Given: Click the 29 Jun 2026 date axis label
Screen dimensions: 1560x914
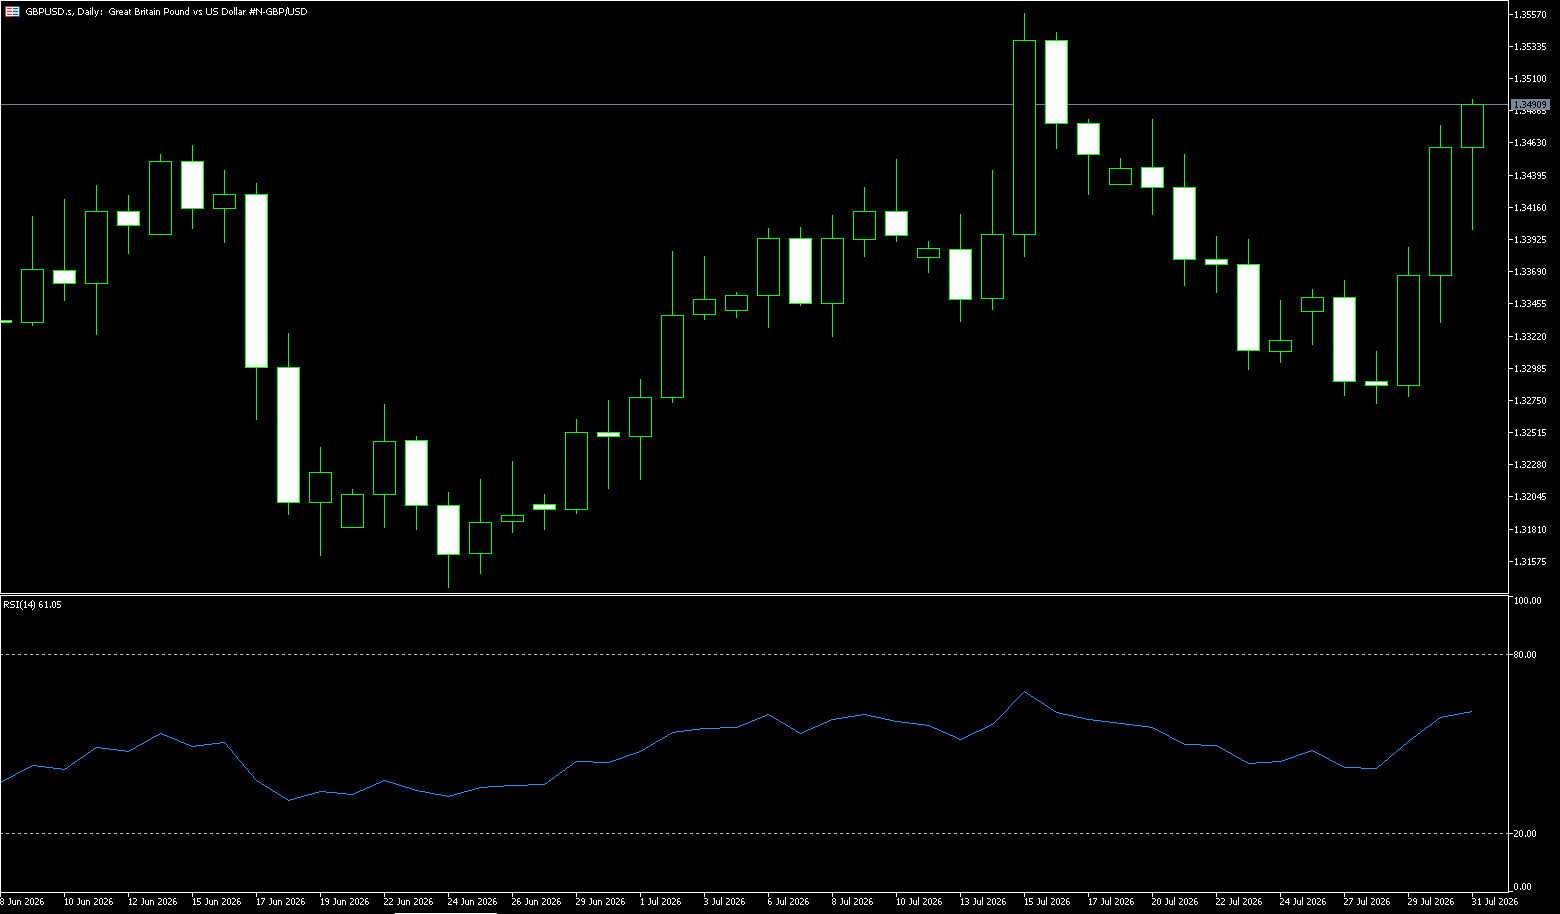Looking at the screenshot, I should [601, 902].
